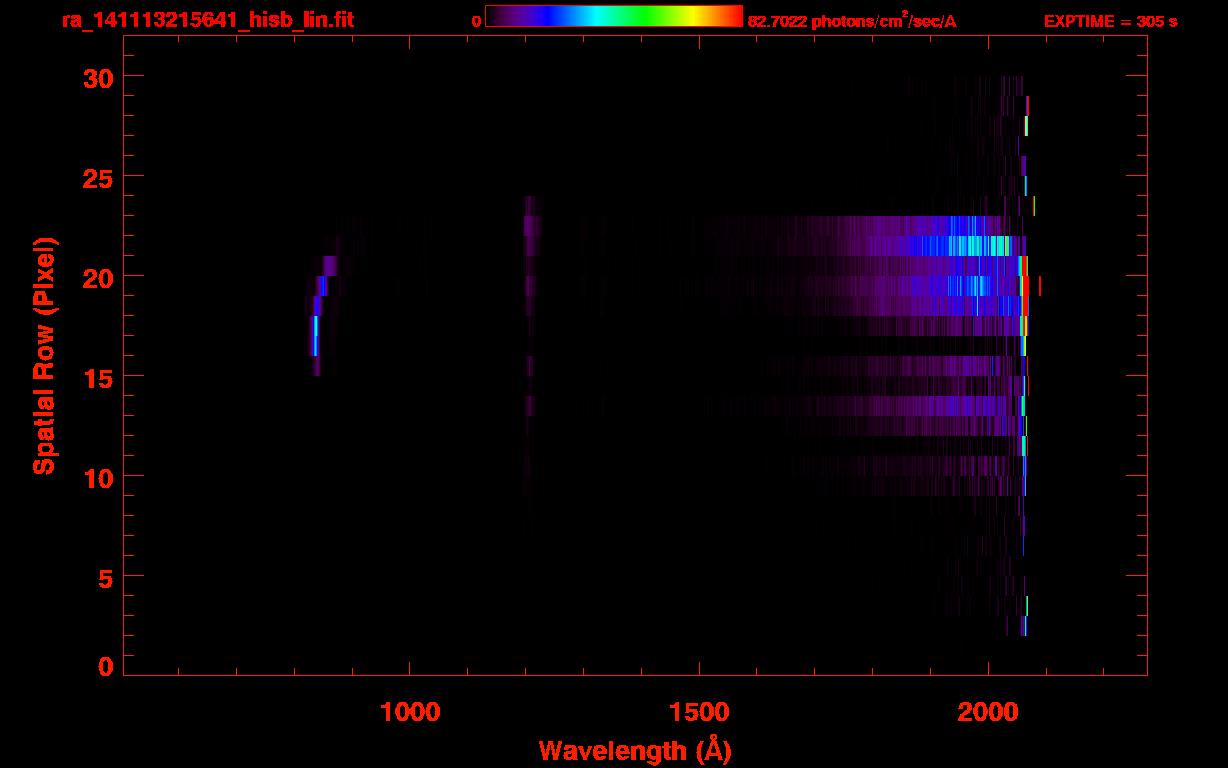Click the color scale minimum 0 label
The width and height of the screenshot is (1228, 768).
tap(477, 21)
